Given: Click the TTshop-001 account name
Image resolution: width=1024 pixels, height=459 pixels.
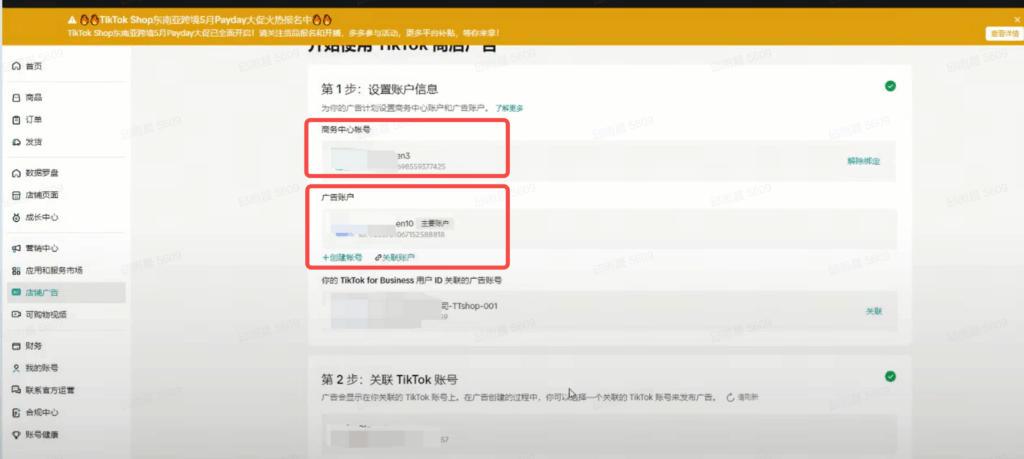Looking at the screenshot, I should [470, 306].
